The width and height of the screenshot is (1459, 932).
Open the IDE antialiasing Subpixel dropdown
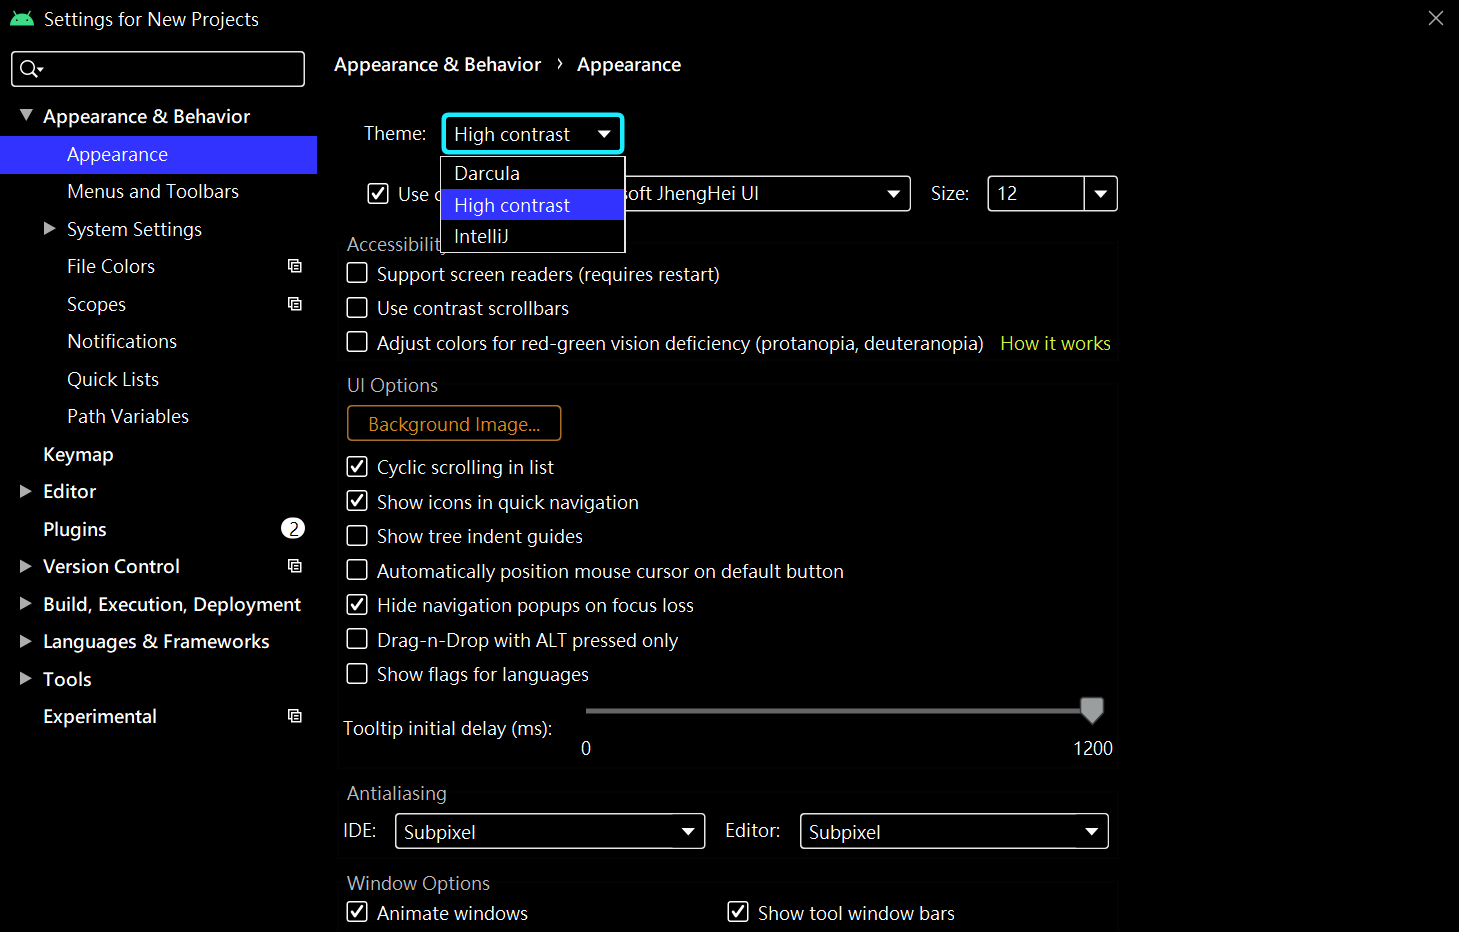(550, 831)
